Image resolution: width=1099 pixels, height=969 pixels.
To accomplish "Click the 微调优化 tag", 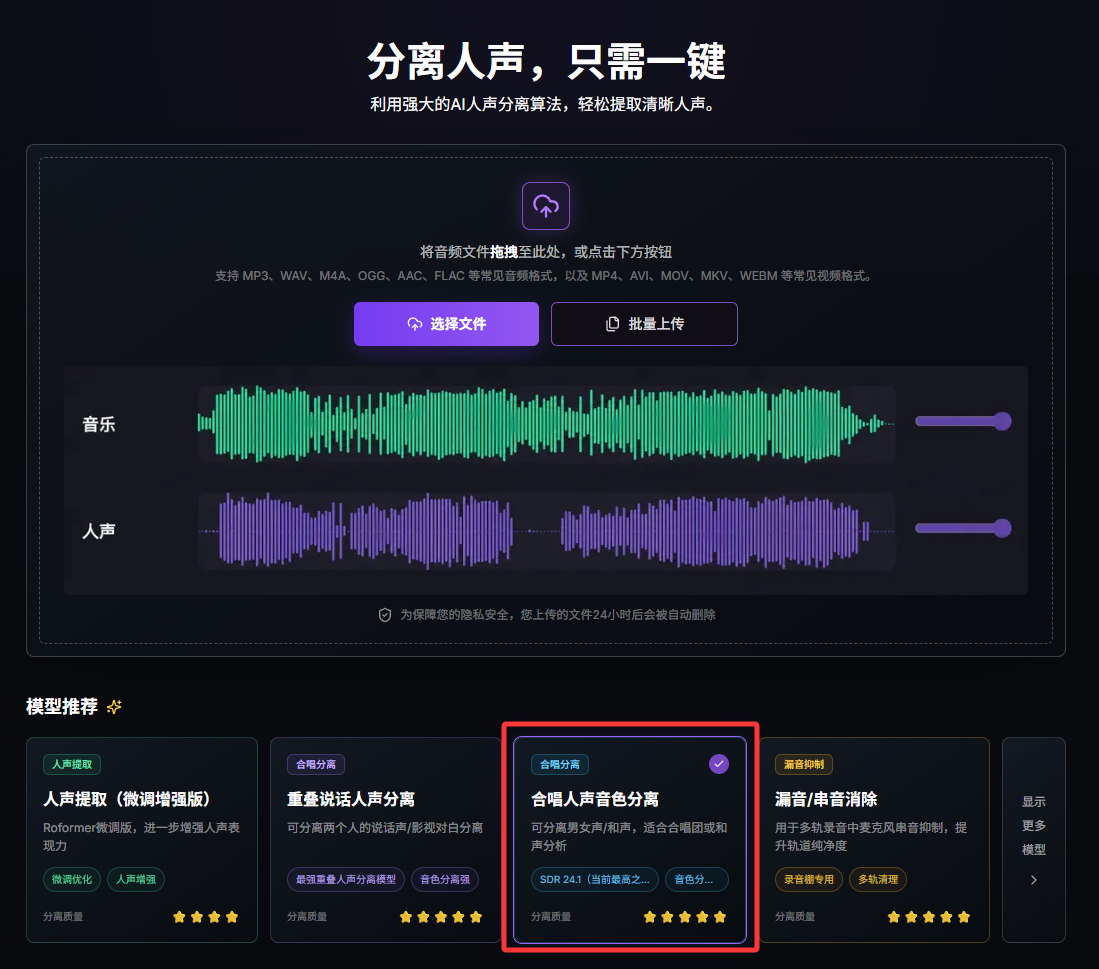I will 72,879.
